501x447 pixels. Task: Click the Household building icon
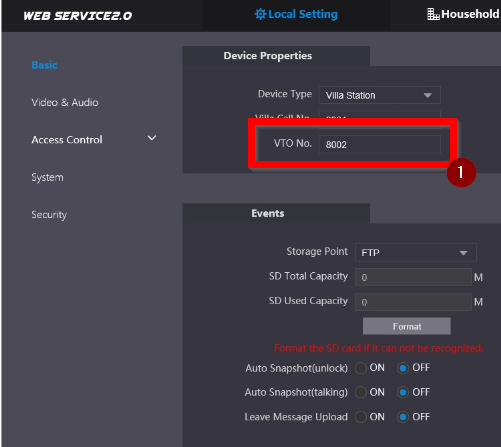(x=433, y=14)
